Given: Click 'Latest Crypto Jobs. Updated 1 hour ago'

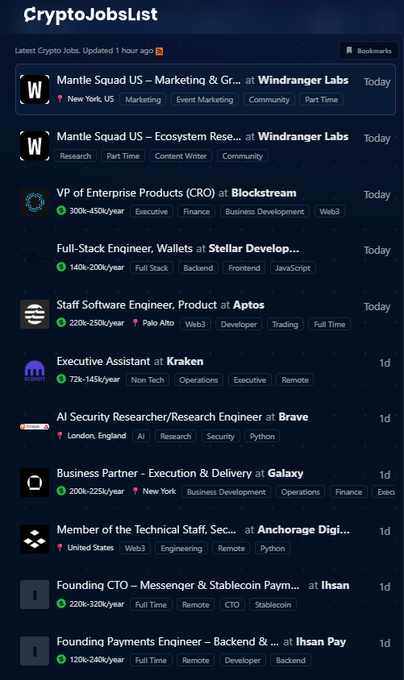Looking at the screenshot, I should 84,51.
